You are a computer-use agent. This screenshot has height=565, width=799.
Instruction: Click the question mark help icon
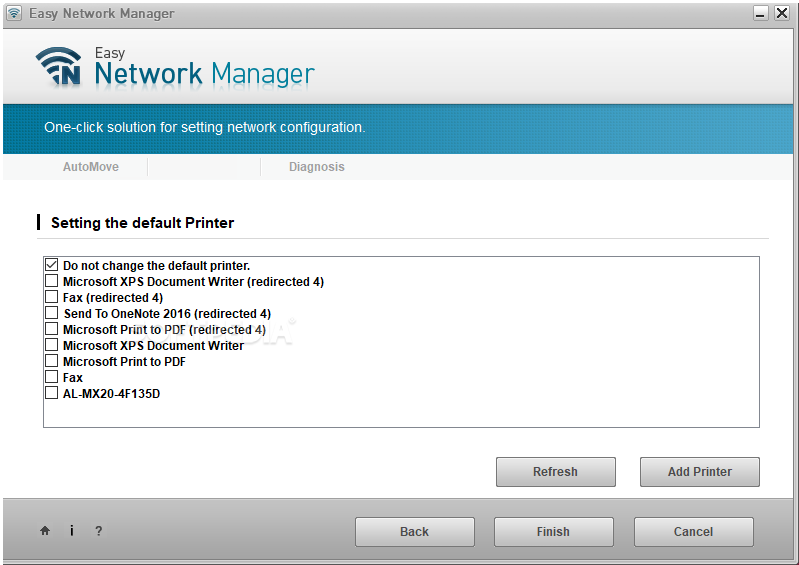(x=98, y=531)
